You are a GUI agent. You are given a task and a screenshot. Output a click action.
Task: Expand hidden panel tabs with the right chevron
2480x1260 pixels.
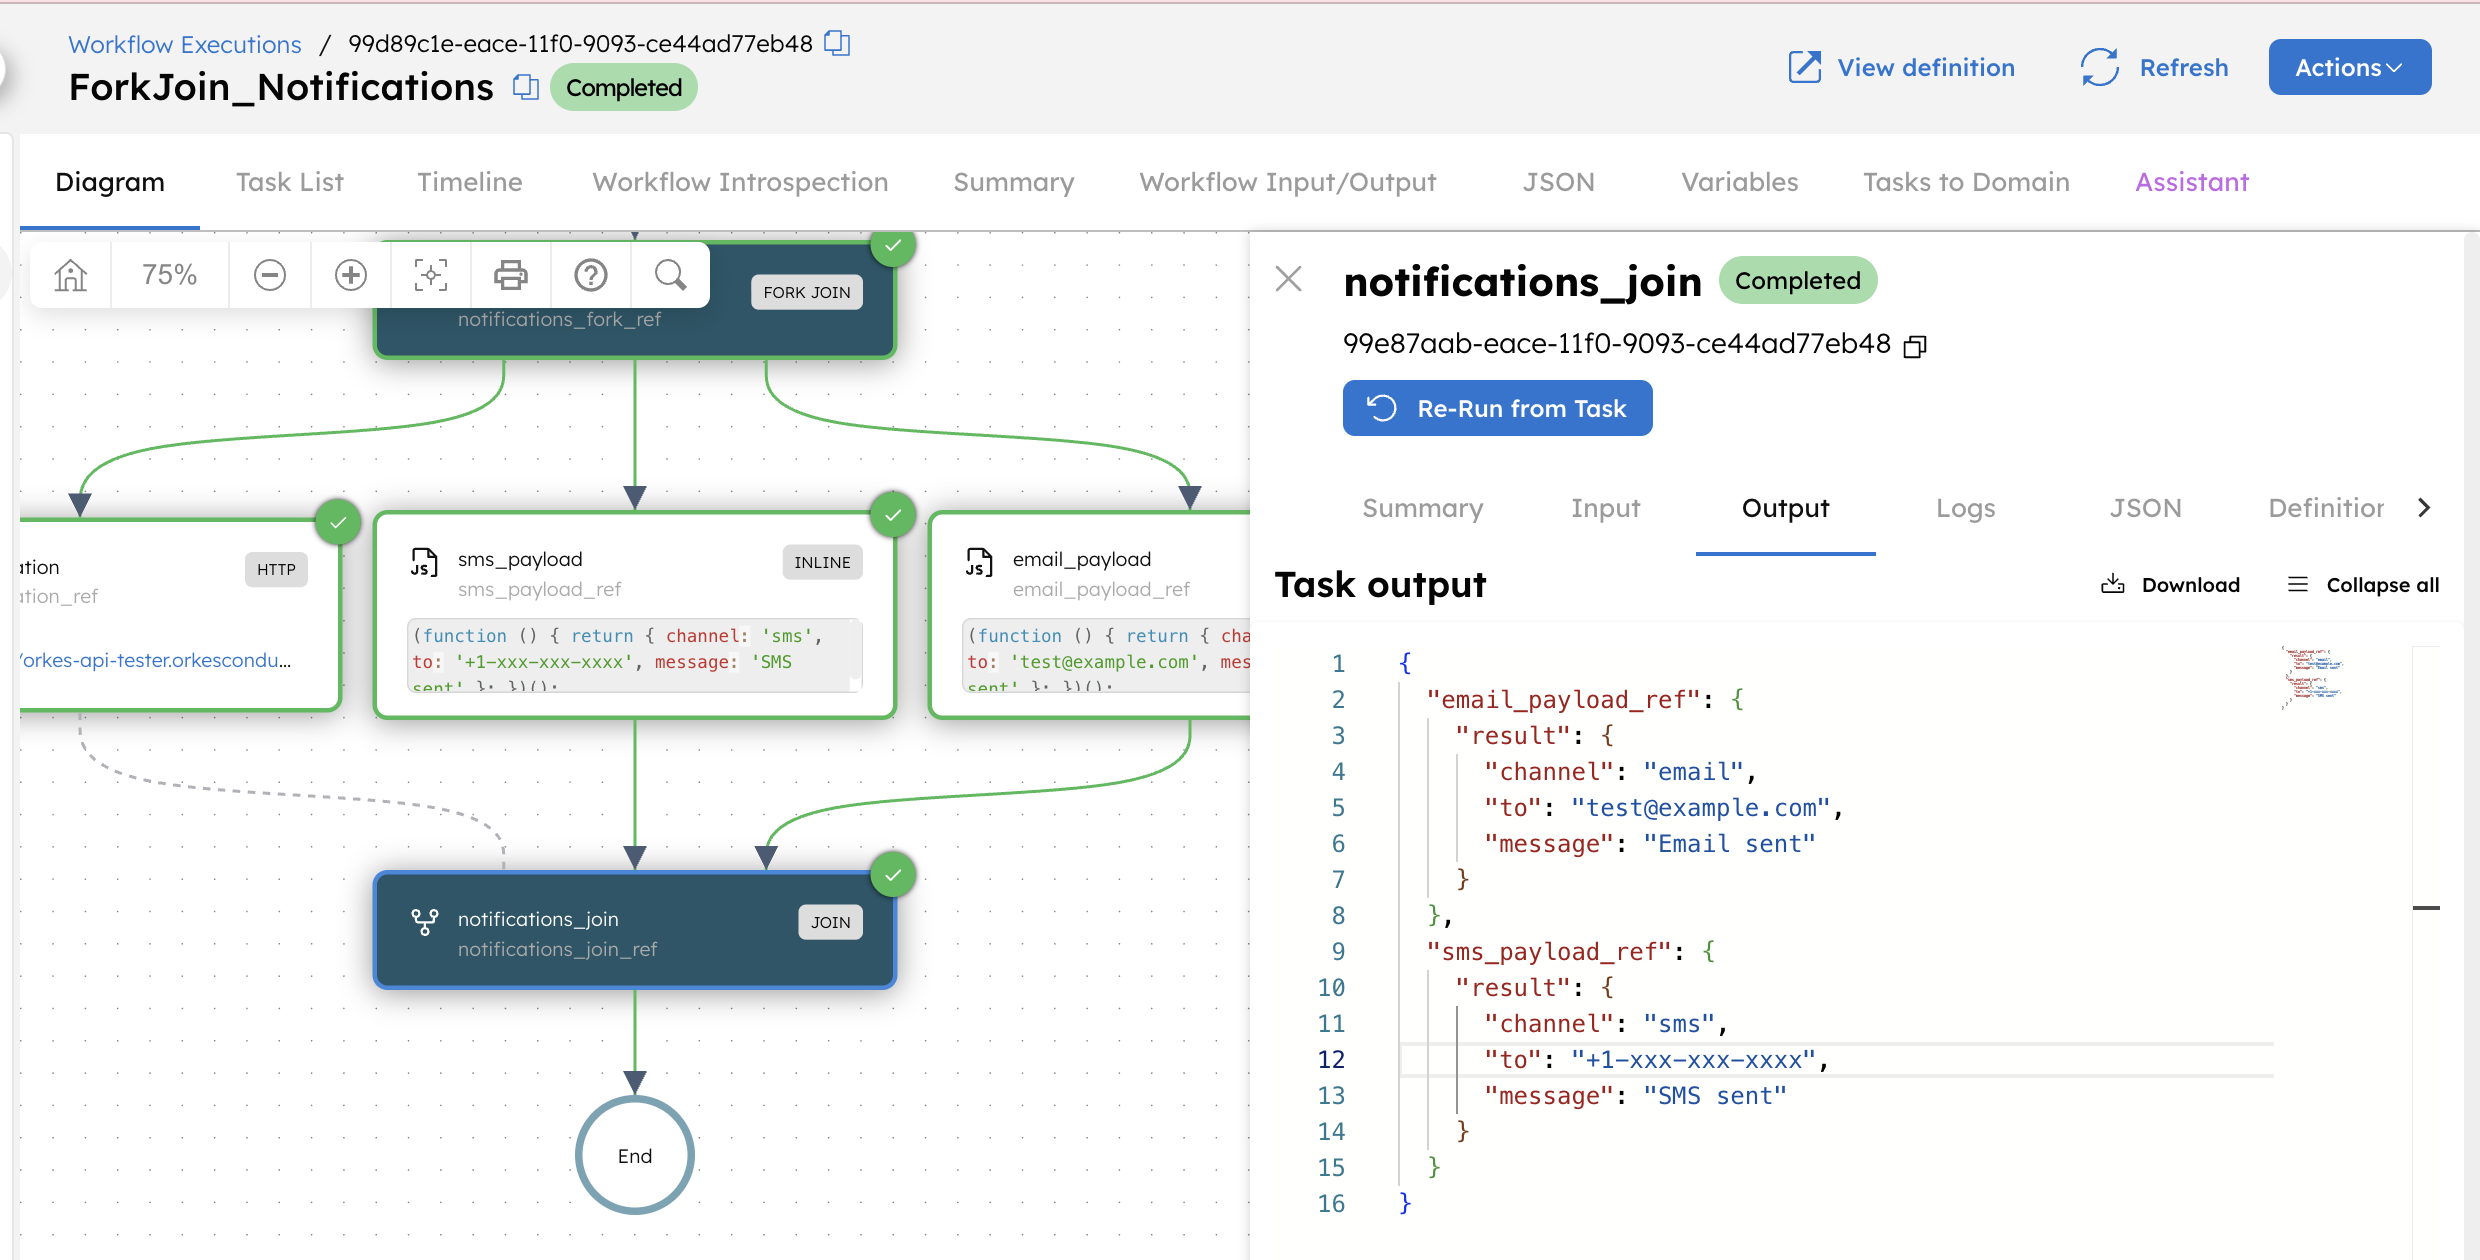(2425, 507)
